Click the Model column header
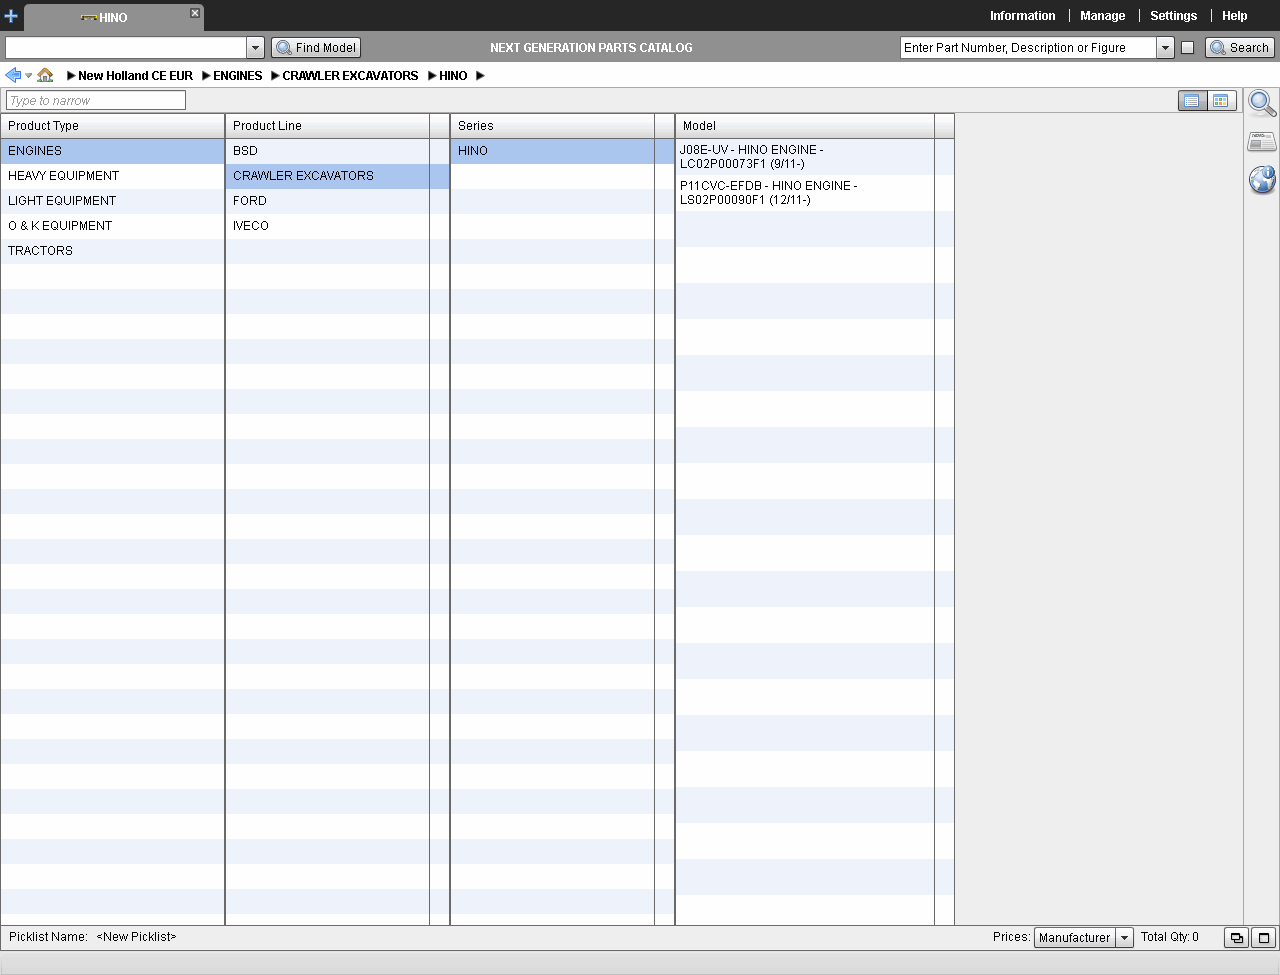The image size is (1280, 975). click(805, 126)
